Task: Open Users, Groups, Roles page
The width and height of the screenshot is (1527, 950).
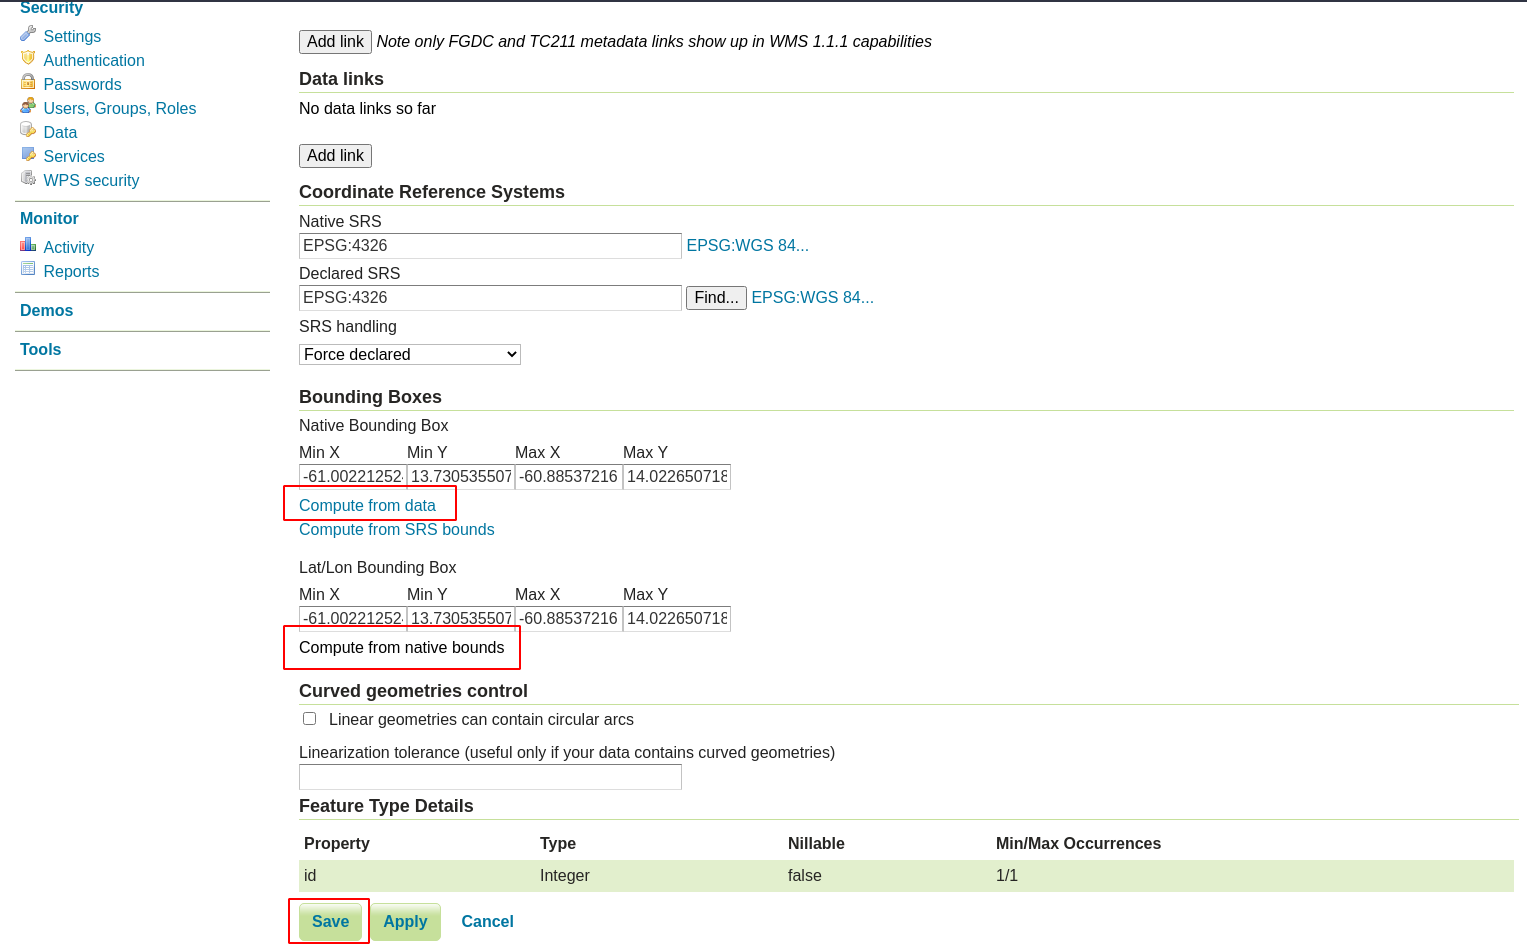Action: tap(120, 108)
